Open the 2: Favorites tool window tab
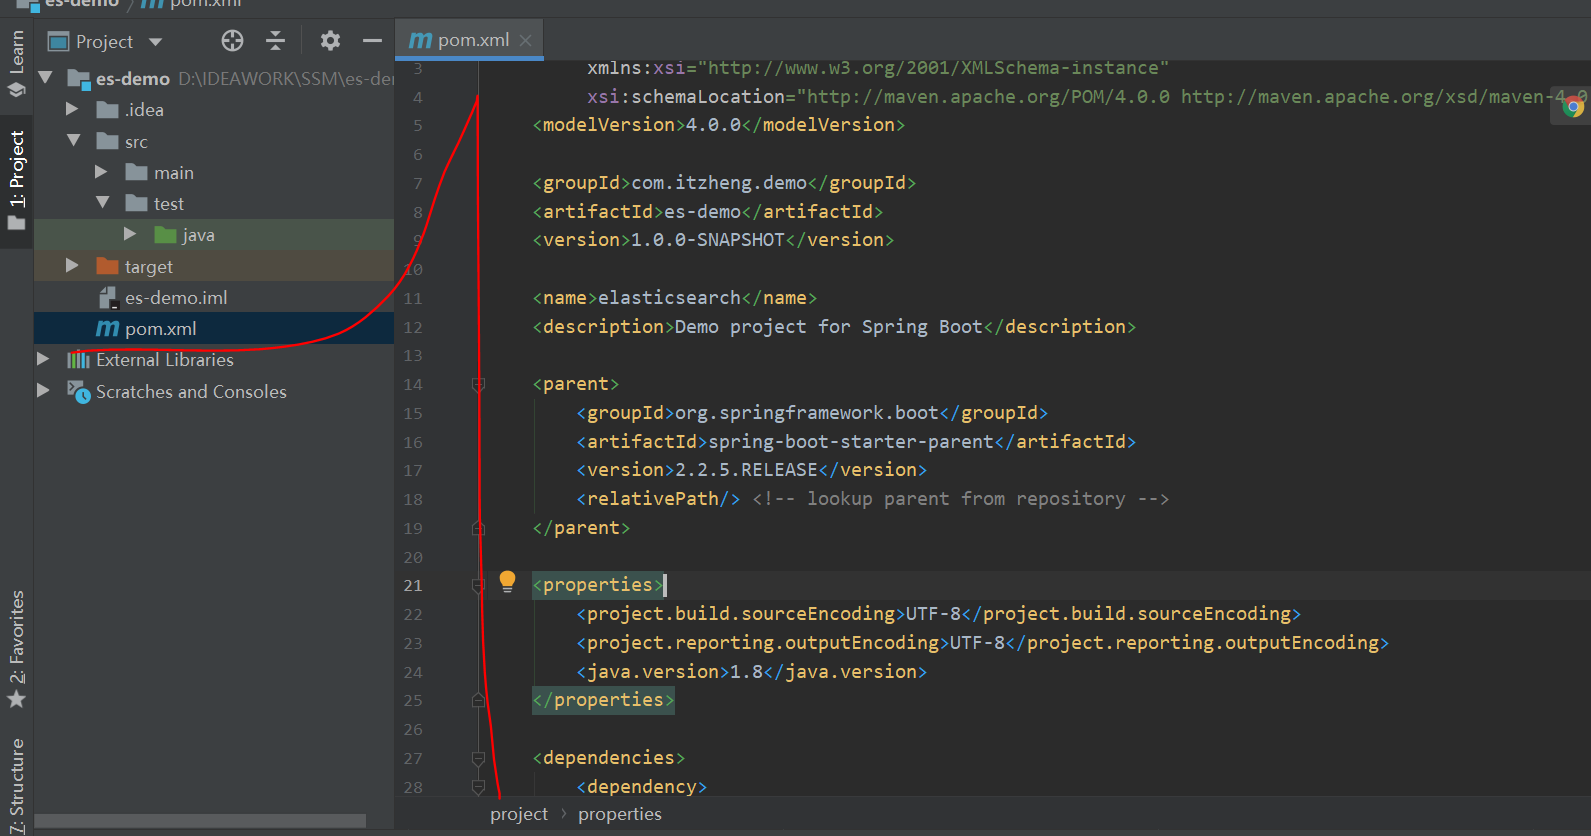Image resolution: width=1591 pixels, height=836 pixels. (16, 648)
